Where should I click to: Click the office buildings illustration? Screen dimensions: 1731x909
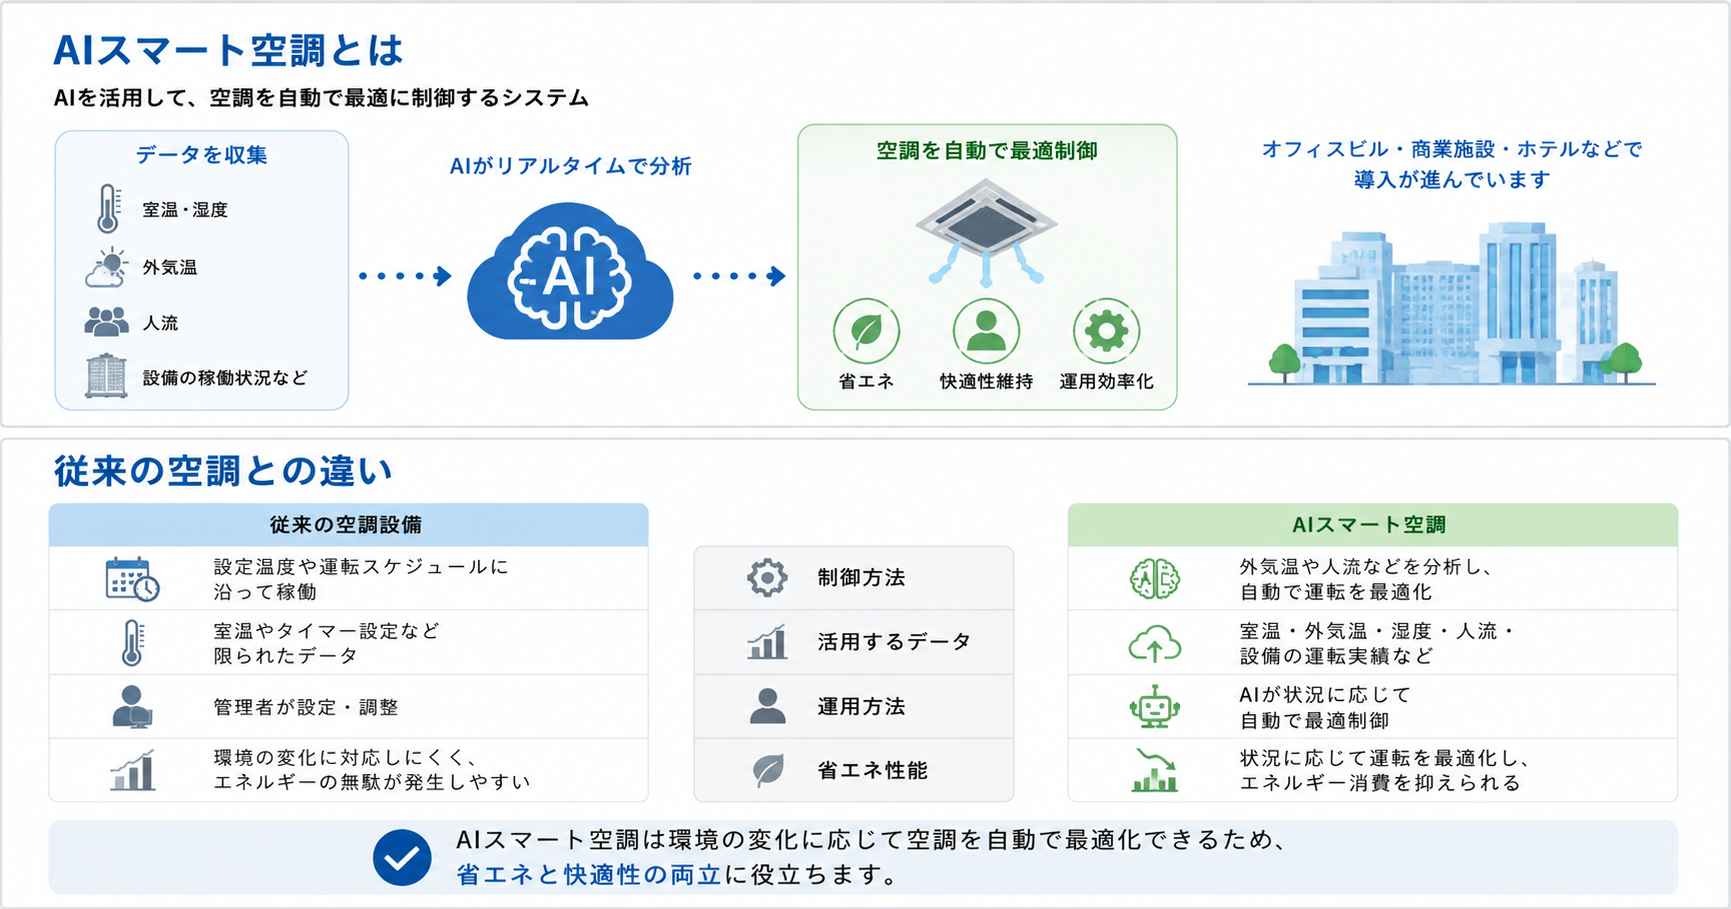1451,305
